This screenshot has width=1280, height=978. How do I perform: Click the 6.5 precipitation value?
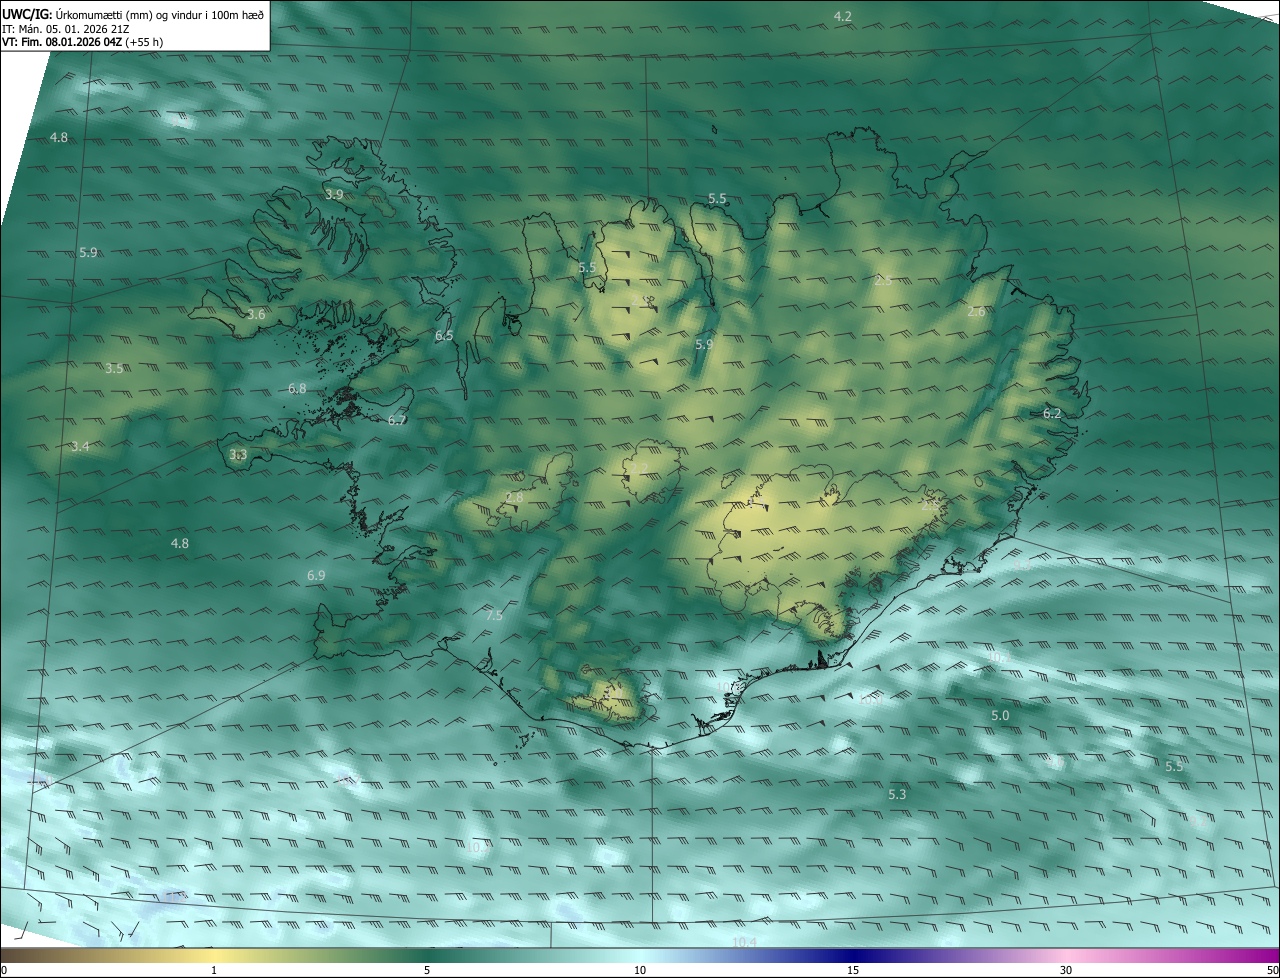pyautogui.click(x=444, y=335)
